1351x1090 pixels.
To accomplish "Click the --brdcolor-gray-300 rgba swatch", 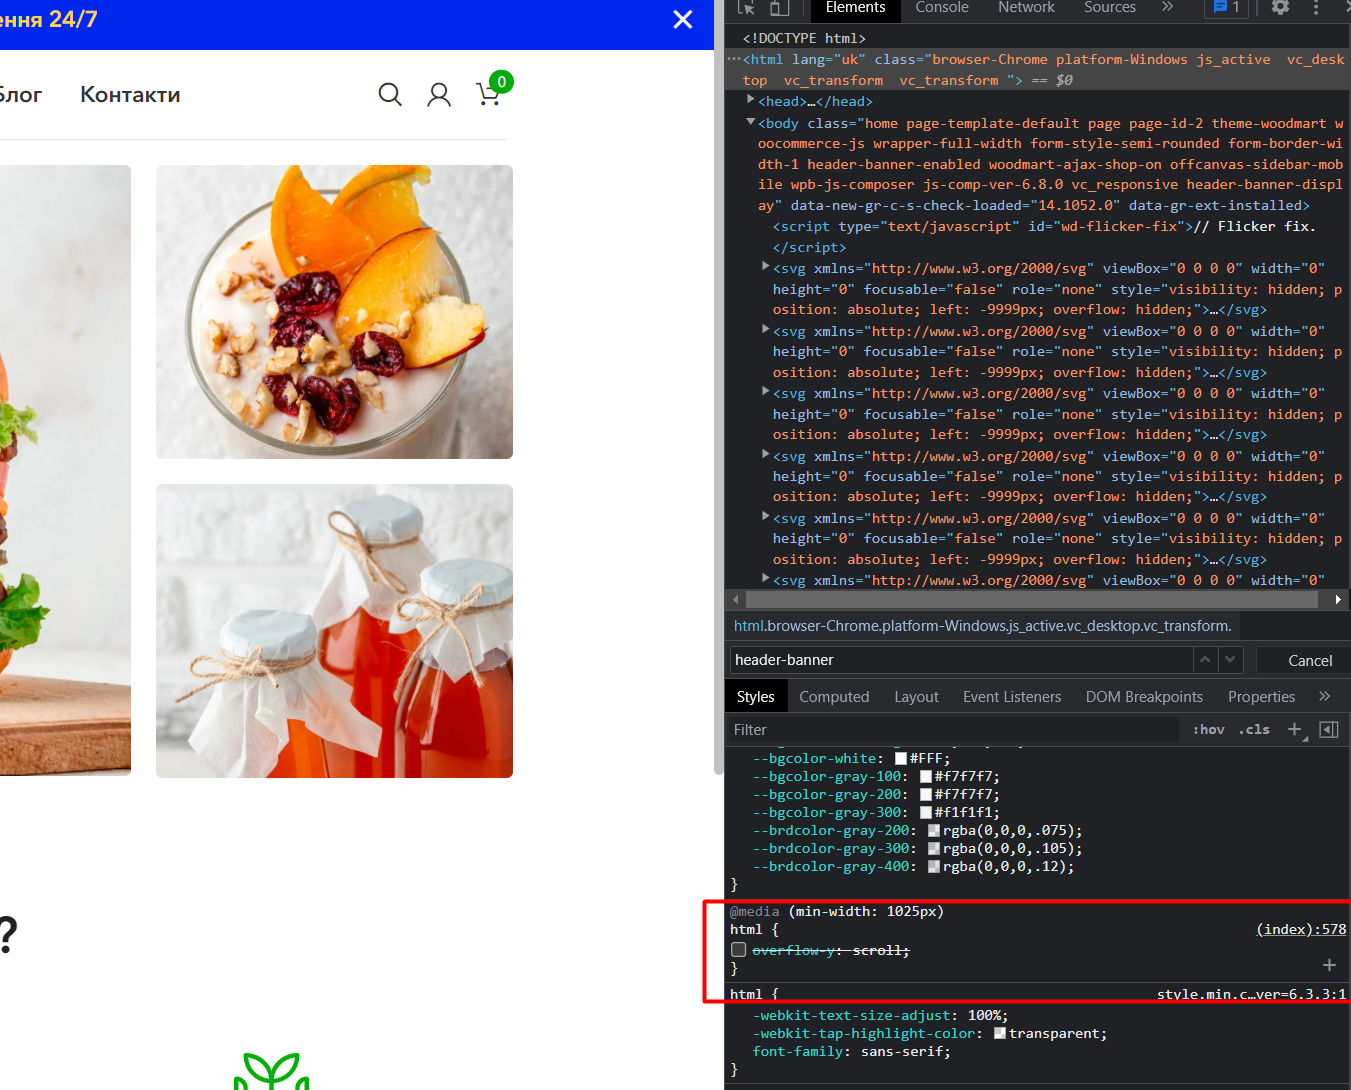I will coord(934,849).
